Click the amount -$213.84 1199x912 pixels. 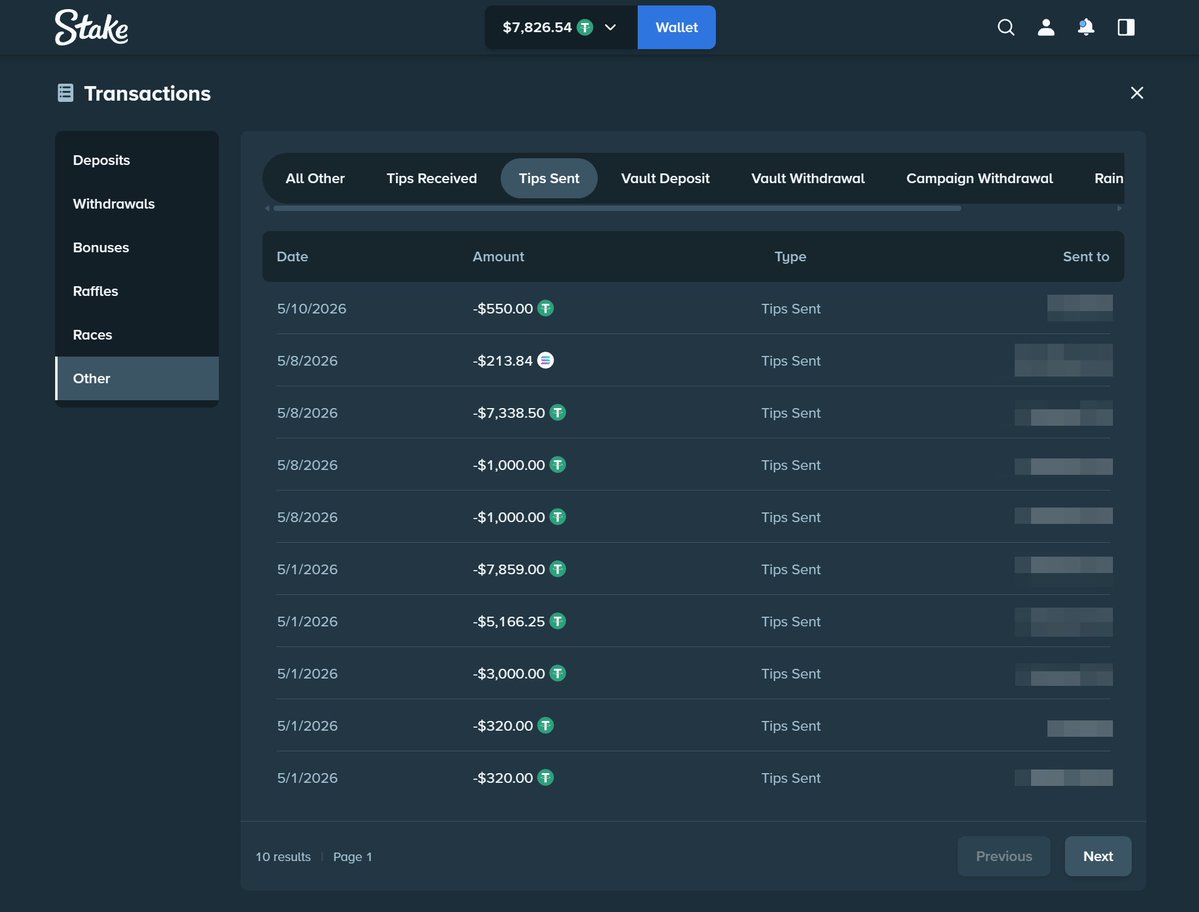(x=502, y=361)
